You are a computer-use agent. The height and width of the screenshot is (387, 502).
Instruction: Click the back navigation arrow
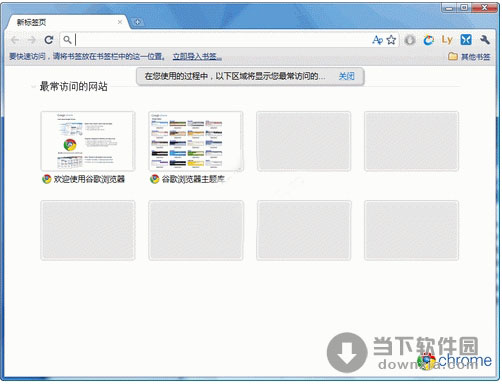click(15, 40)
